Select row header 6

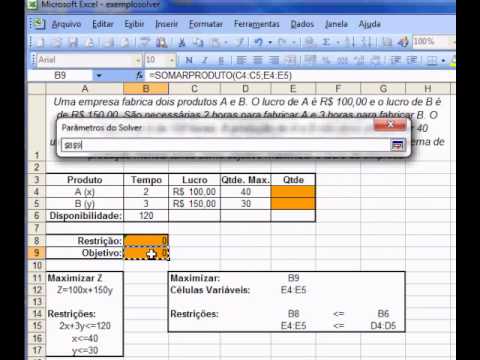[x=37, y=216]
